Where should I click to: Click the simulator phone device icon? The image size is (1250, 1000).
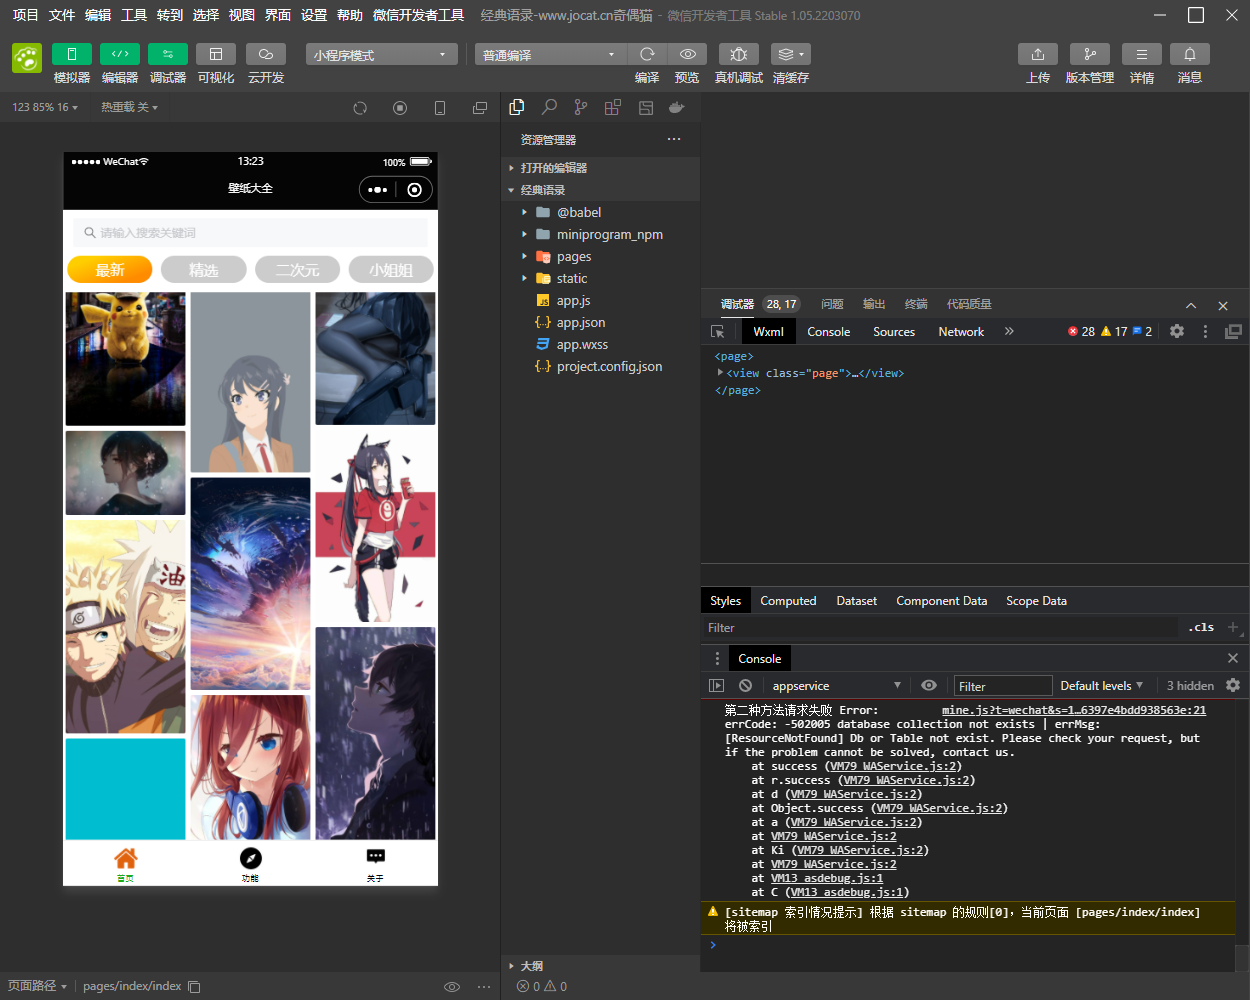[x=440, y=108]
